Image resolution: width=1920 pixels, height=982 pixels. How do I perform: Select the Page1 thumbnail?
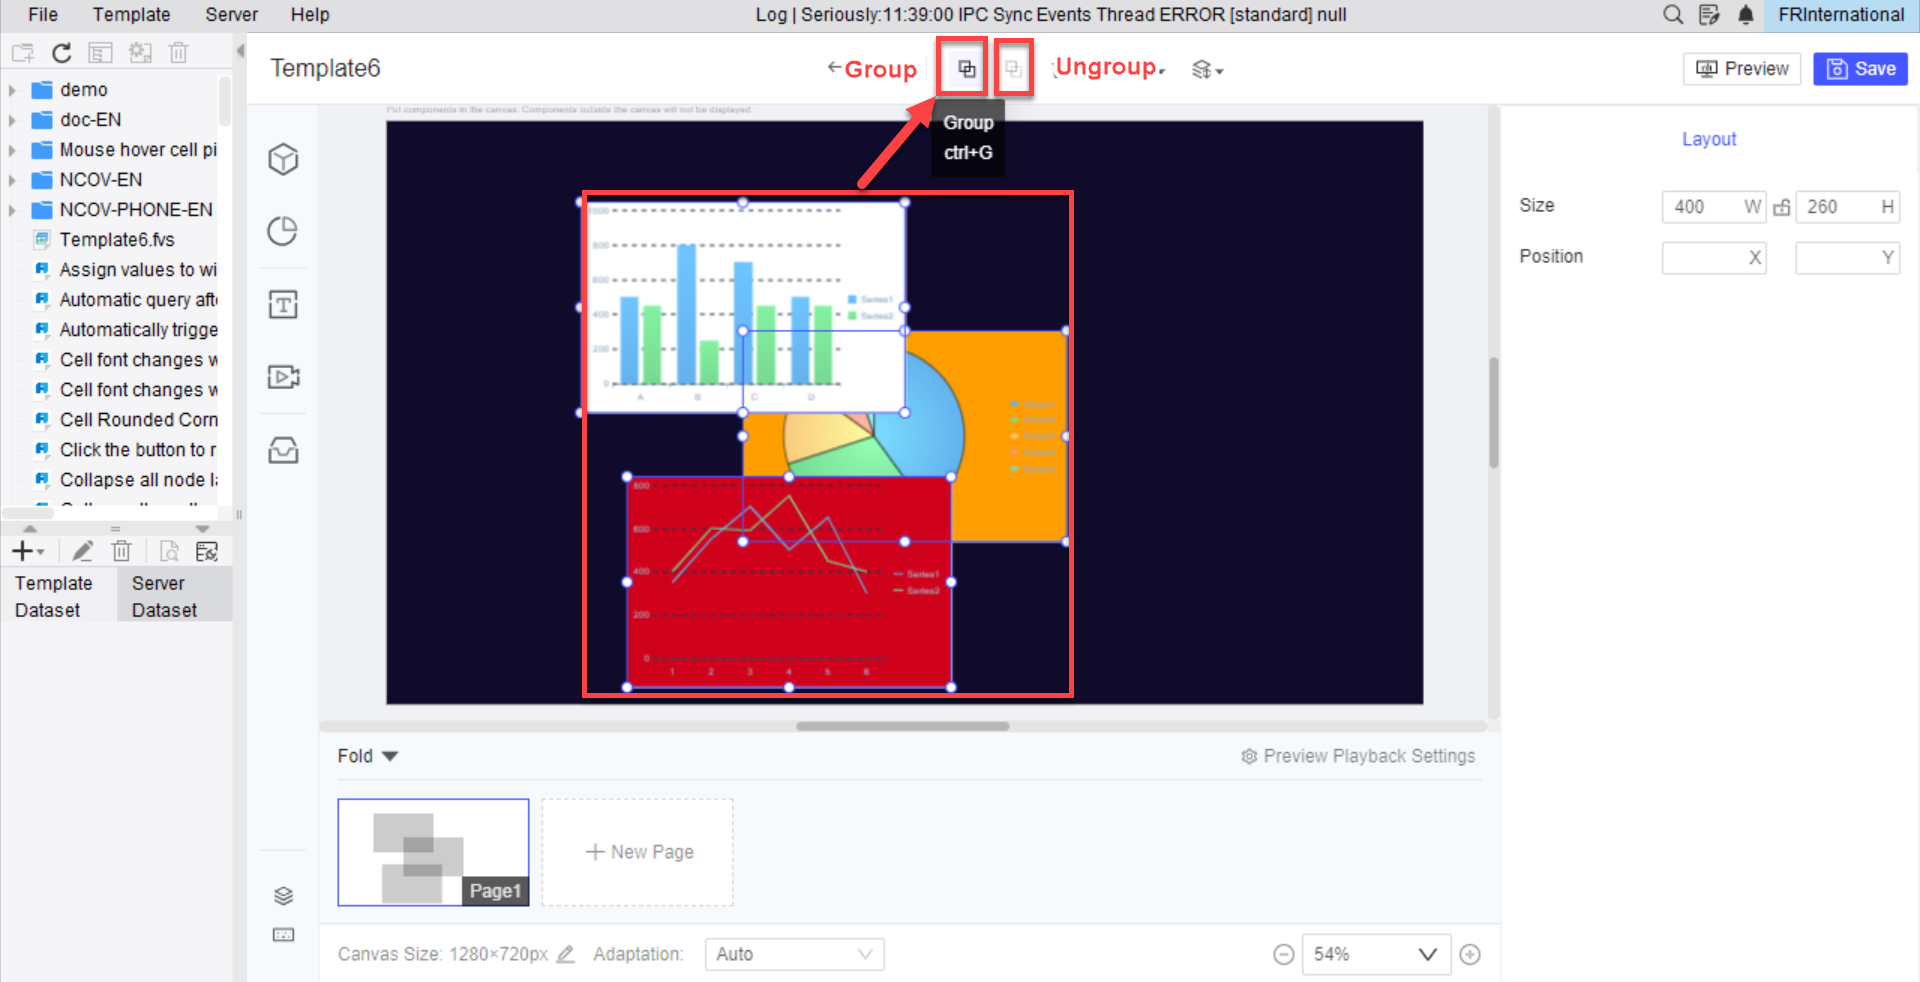pos(433,852)
